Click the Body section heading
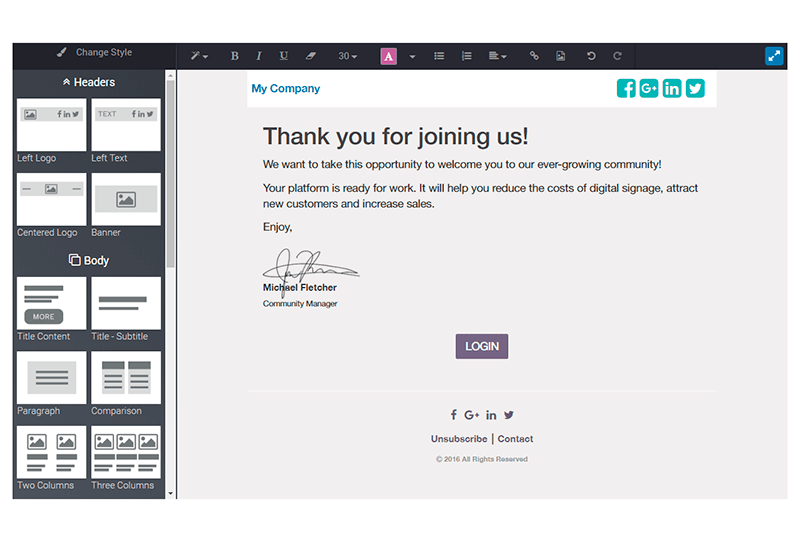The height and width of the screenshot is (543, 800). (x=89, y=260)
